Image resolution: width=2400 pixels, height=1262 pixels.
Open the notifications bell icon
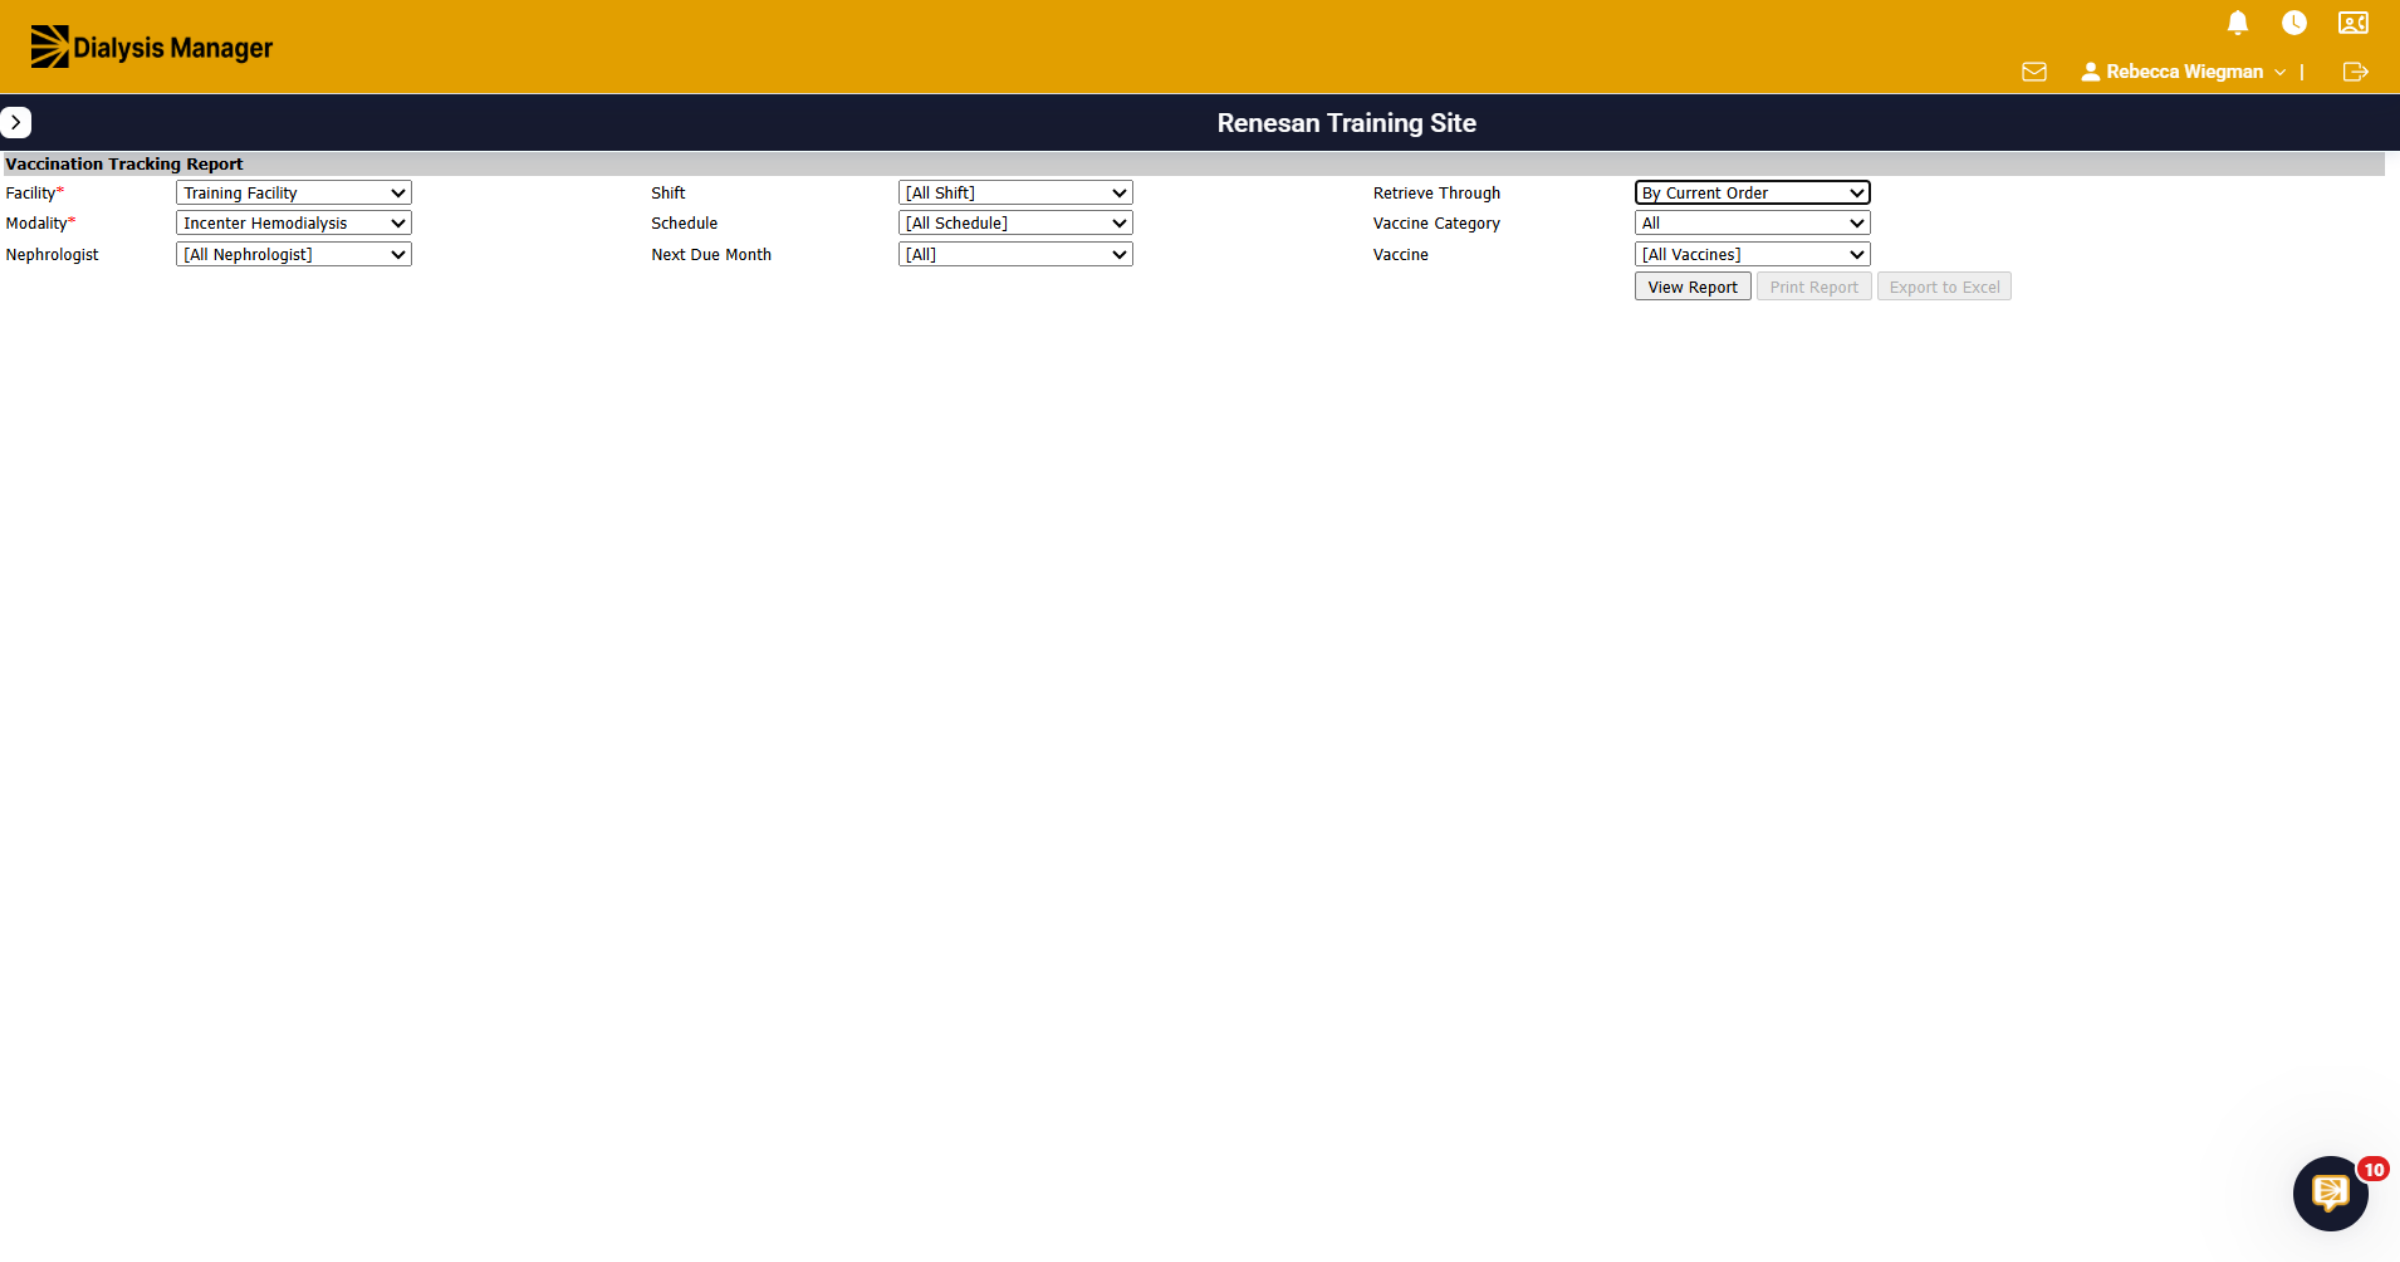(2238, 23)
